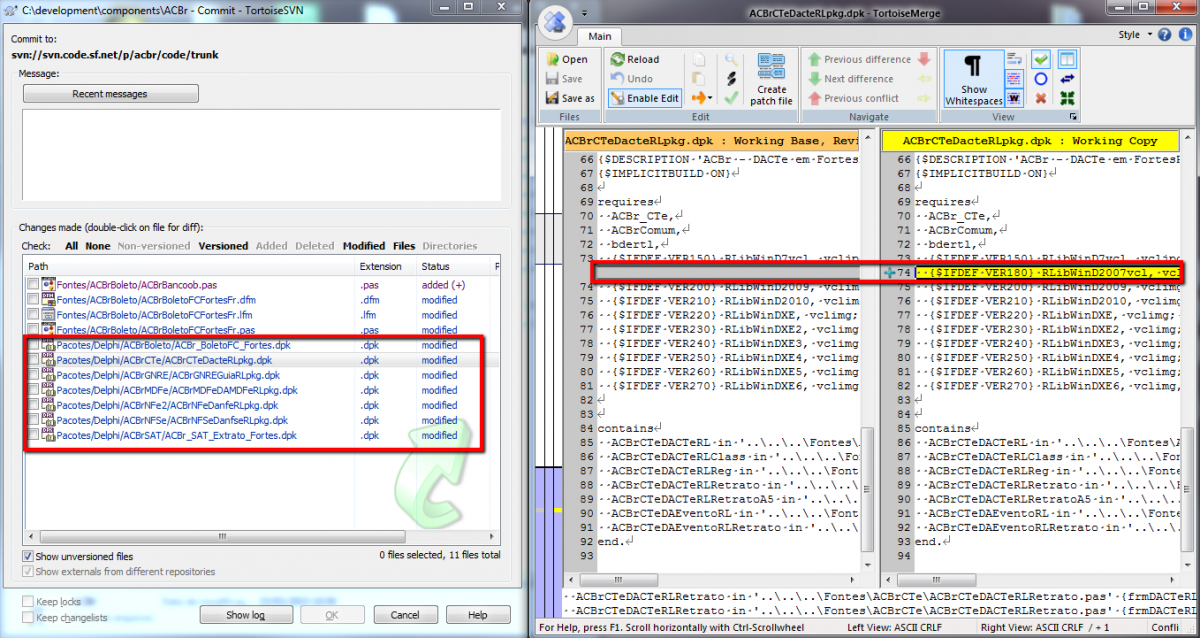Click the Modified check filter link
The width and height of the screenshot is (1200, 638).
pyautogui.click(x=364, y=245)
